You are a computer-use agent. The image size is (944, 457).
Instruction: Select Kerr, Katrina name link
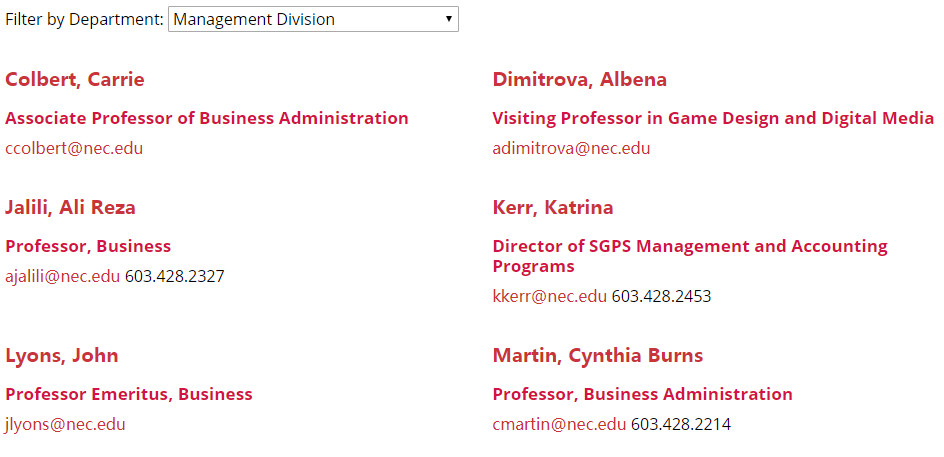click(x=553, y=208)
